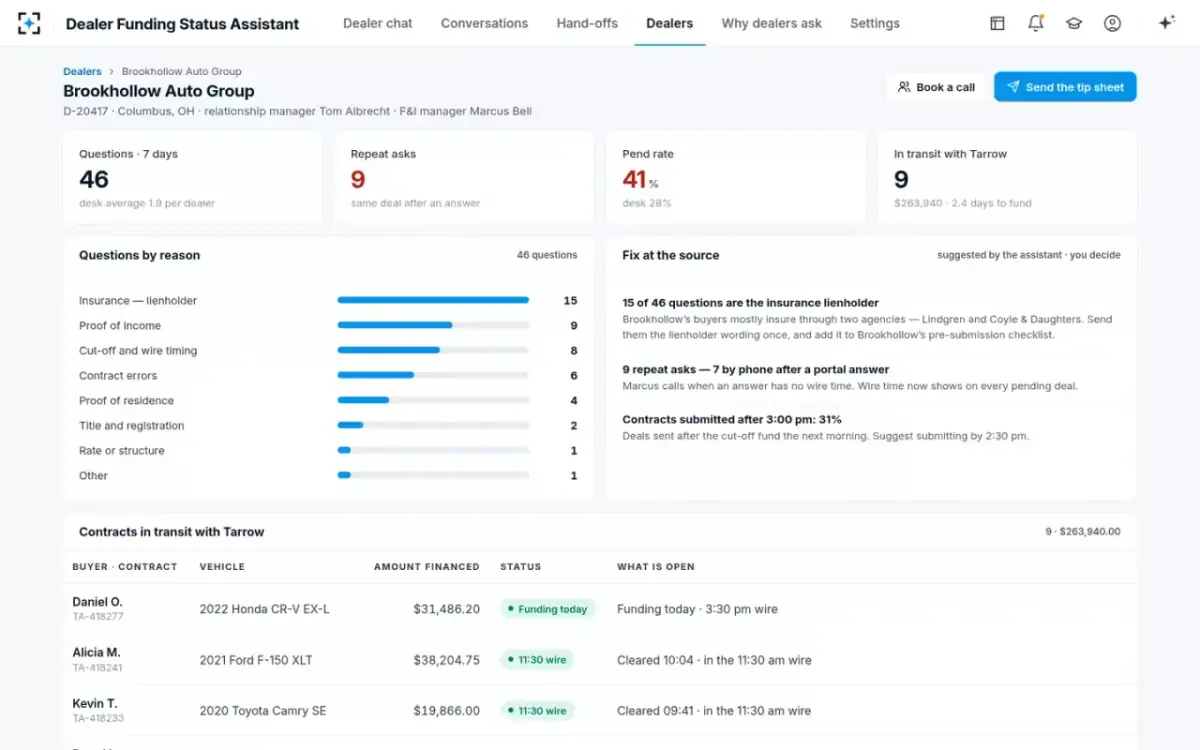Screen dimensions: 1200x750
Task: Click Contracts submitted after 3:00 pm heading
Action: tap(732, 420)
